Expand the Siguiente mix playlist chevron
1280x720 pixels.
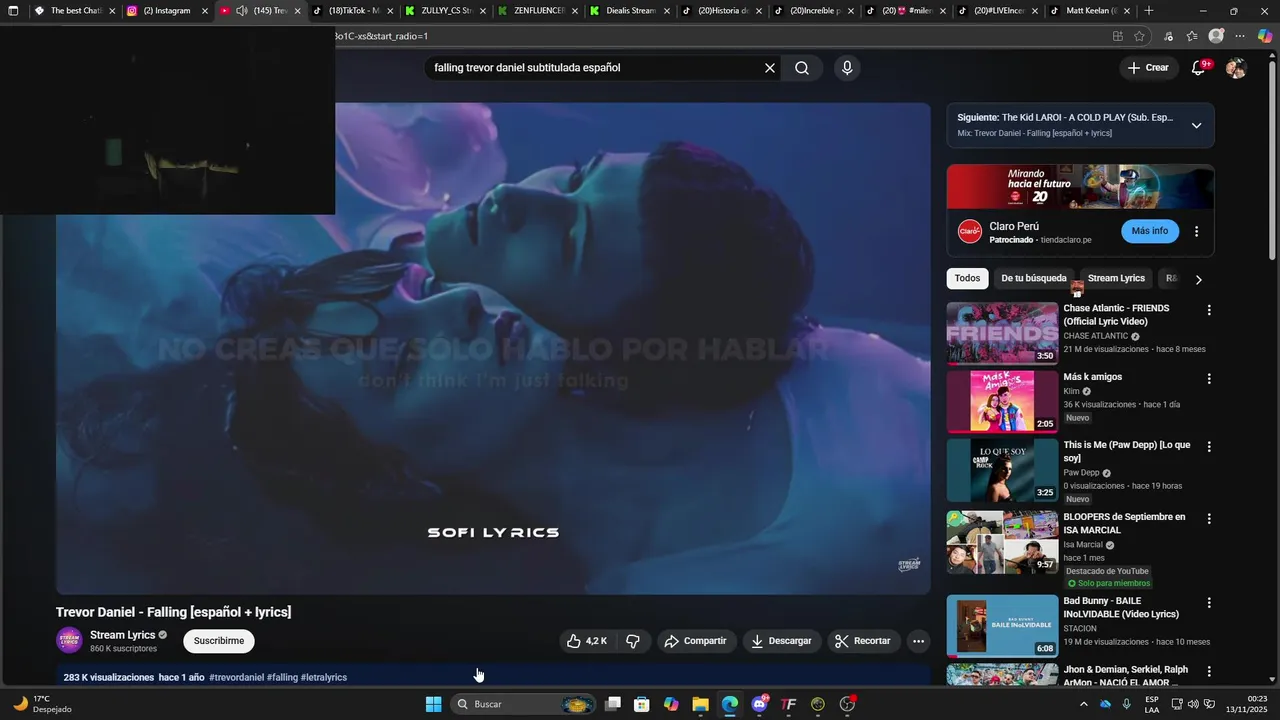click(x=1196, y=125)
